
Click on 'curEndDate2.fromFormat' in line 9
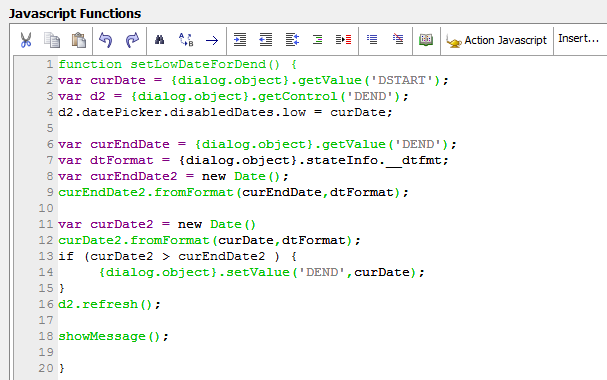click(146, 192)
